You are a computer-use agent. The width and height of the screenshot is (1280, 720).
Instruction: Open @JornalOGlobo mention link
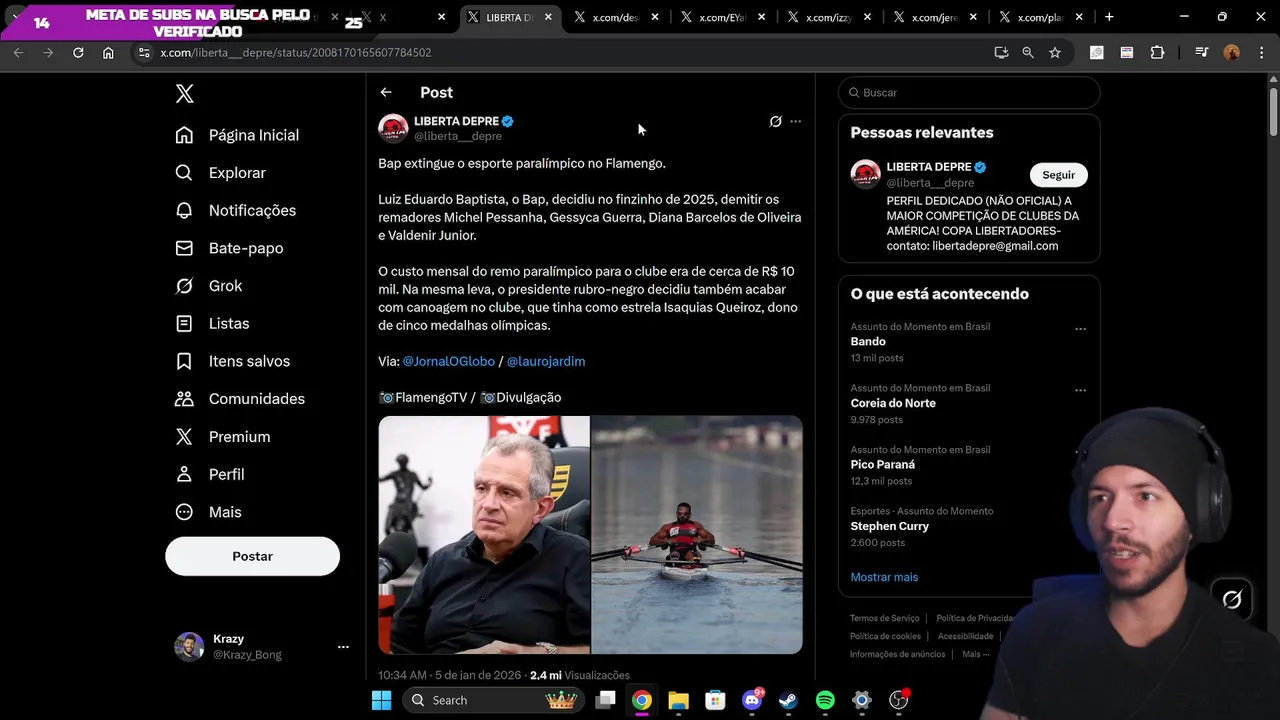pos(449,361)
